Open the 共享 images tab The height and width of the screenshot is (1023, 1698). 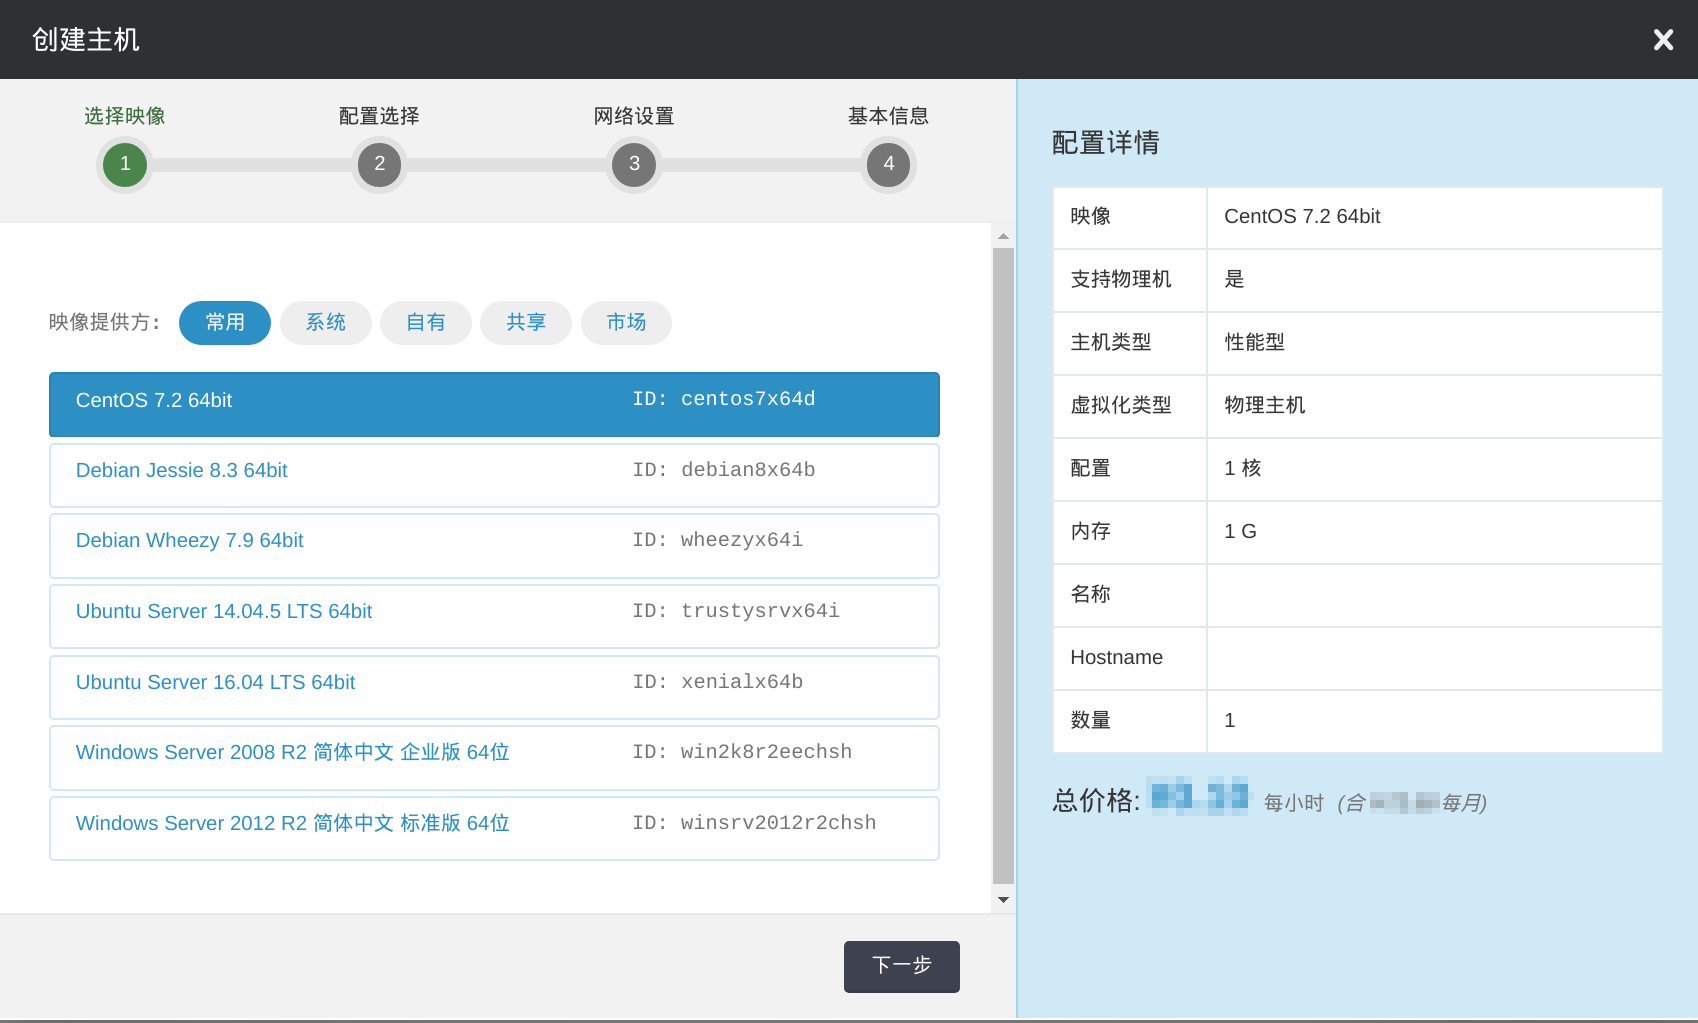[x=525, y=323]
